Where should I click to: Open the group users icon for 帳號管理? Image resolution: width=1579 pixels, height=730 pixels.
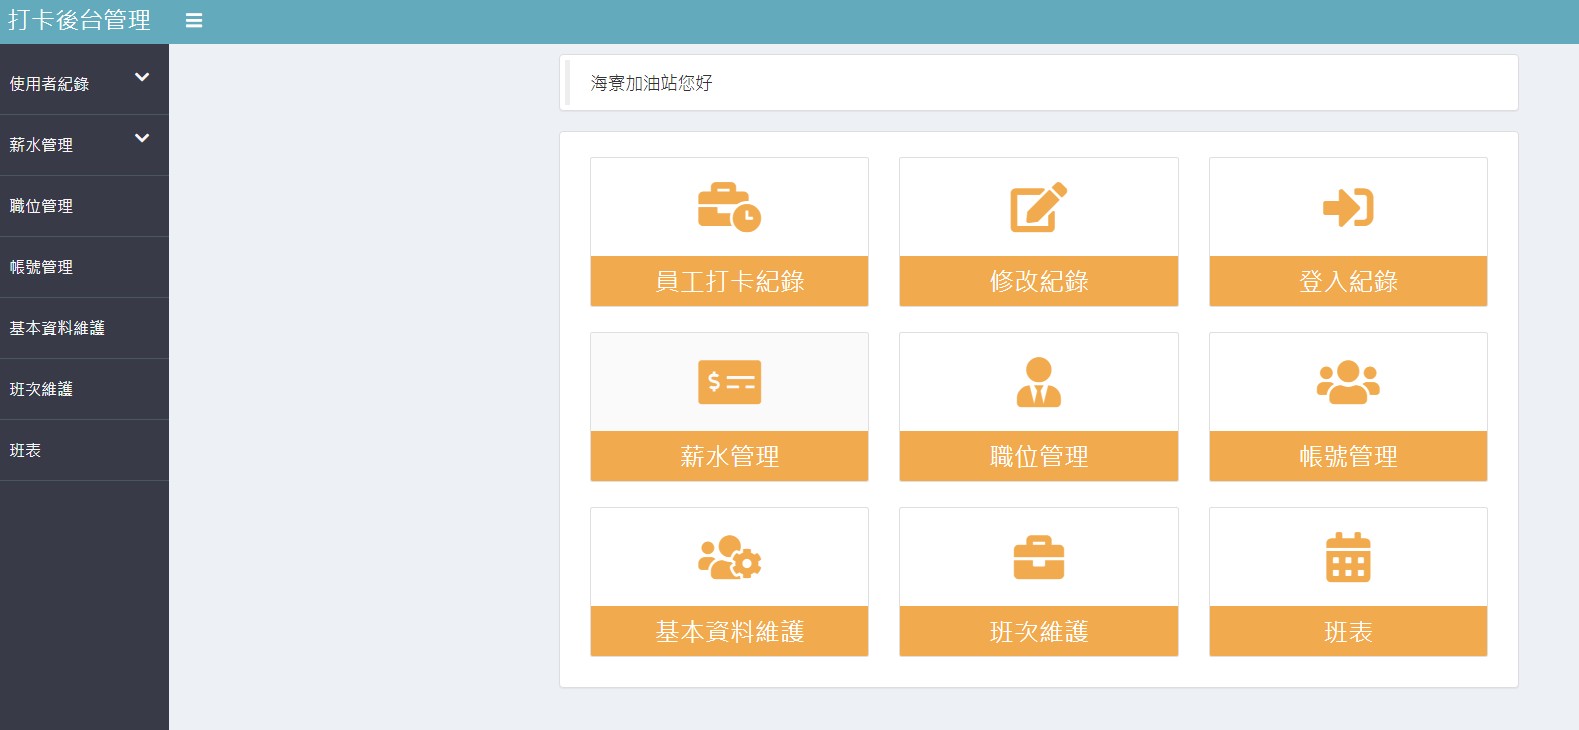pyautogui.click(x=1347, y=382)
